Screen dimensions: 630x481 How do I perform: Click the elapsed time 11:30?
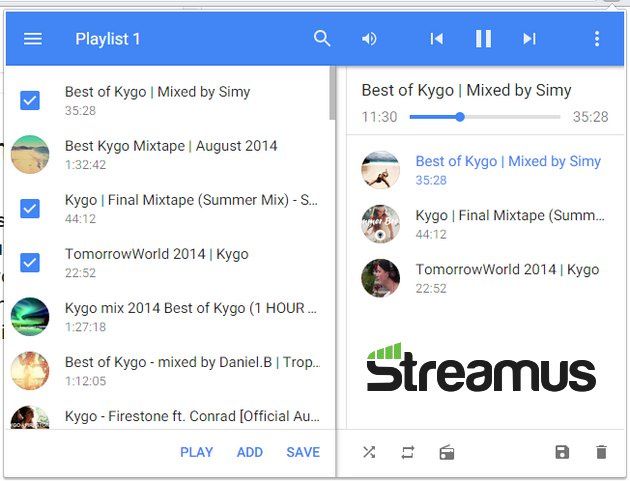point(379,117)
